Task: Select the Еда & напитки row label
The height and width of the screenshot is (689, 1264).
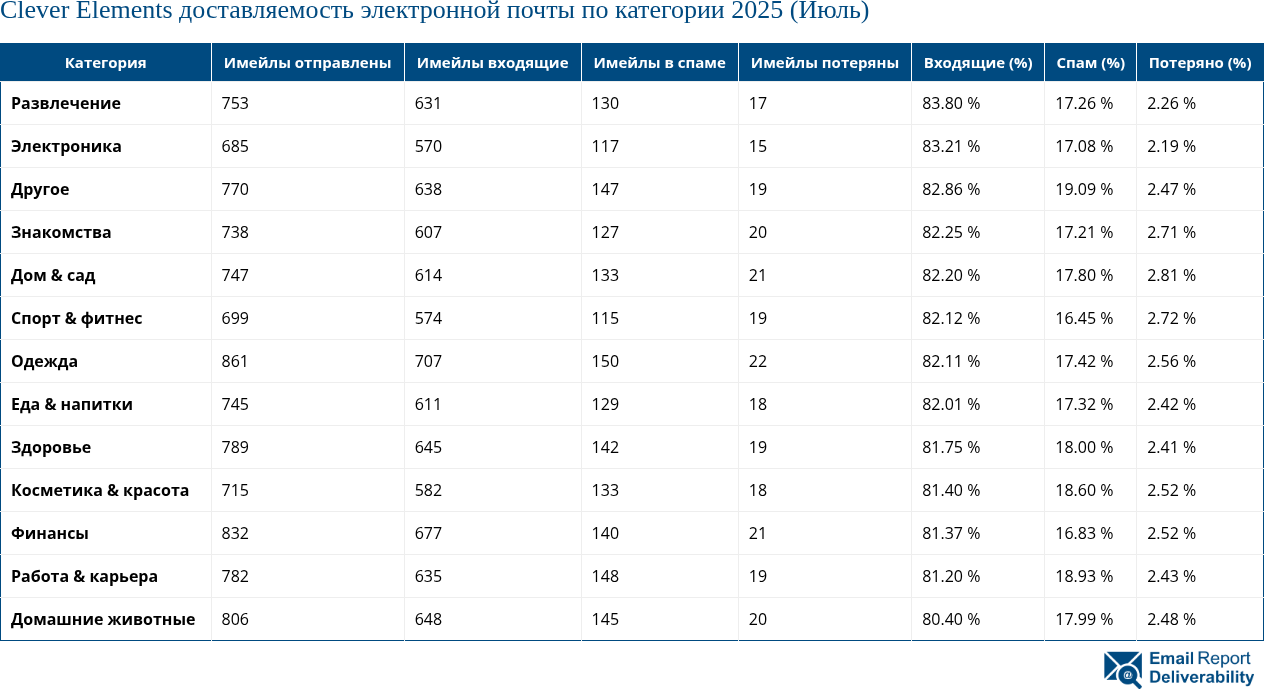Action: (72, 404)
